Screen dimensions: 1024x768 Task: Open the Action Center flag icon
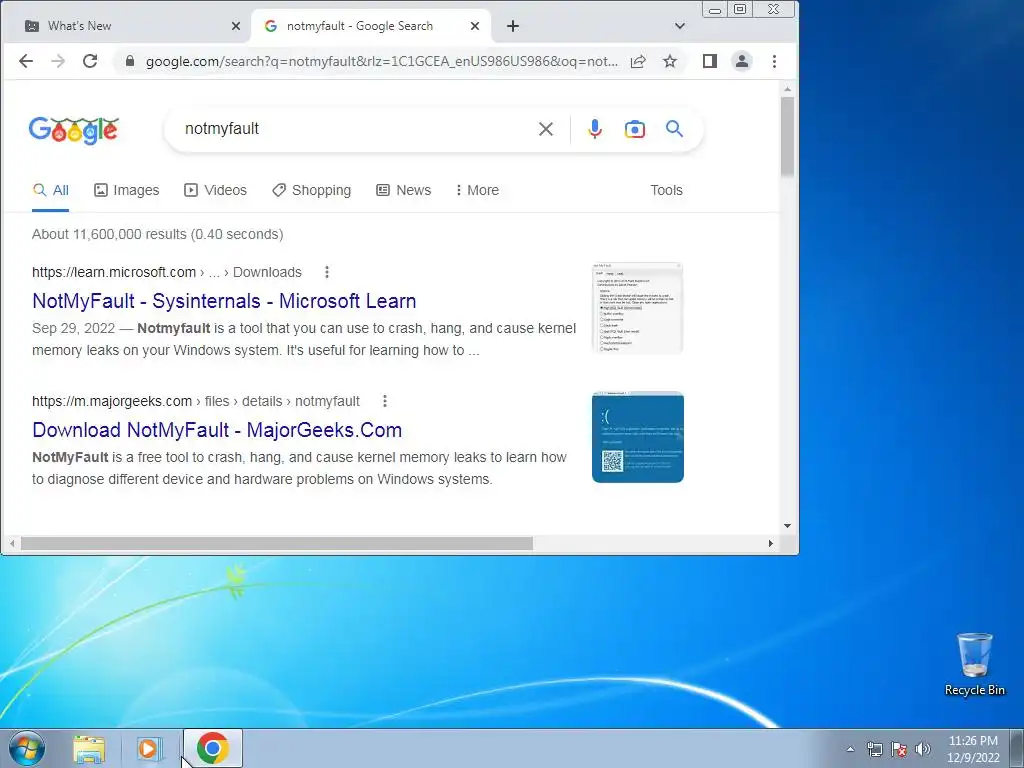pos(899,749)
